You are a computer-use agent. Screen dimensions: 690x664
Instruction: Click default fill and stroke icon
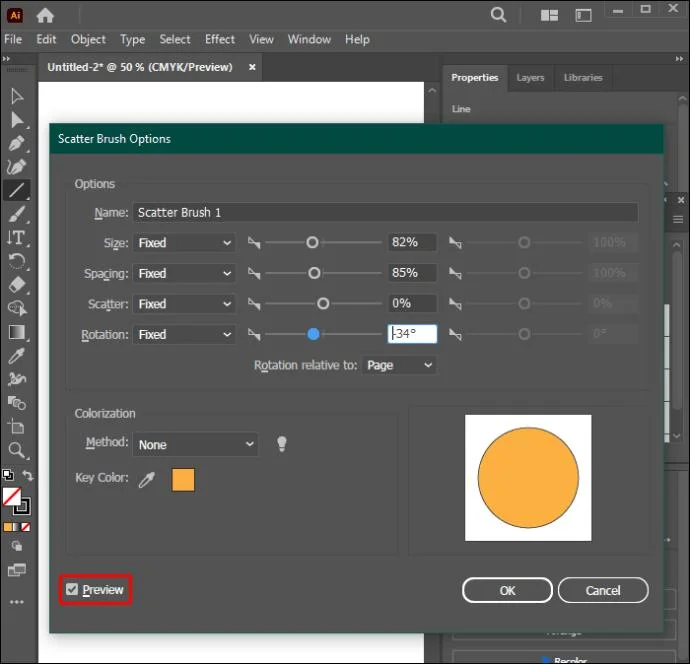click(x=7, y=475)
